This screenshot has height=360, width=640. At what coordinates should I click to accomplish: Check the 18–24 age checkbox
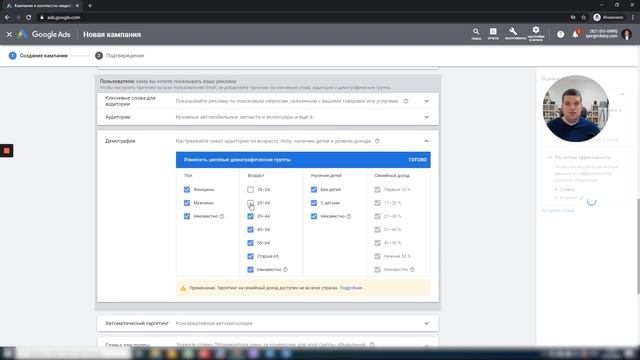pos(250,190)
